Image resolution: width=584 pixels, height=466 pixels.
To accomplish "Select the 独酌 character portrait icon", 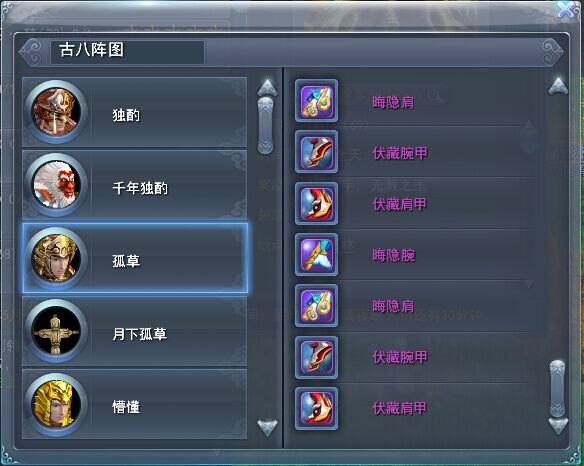I will (56, 112).
